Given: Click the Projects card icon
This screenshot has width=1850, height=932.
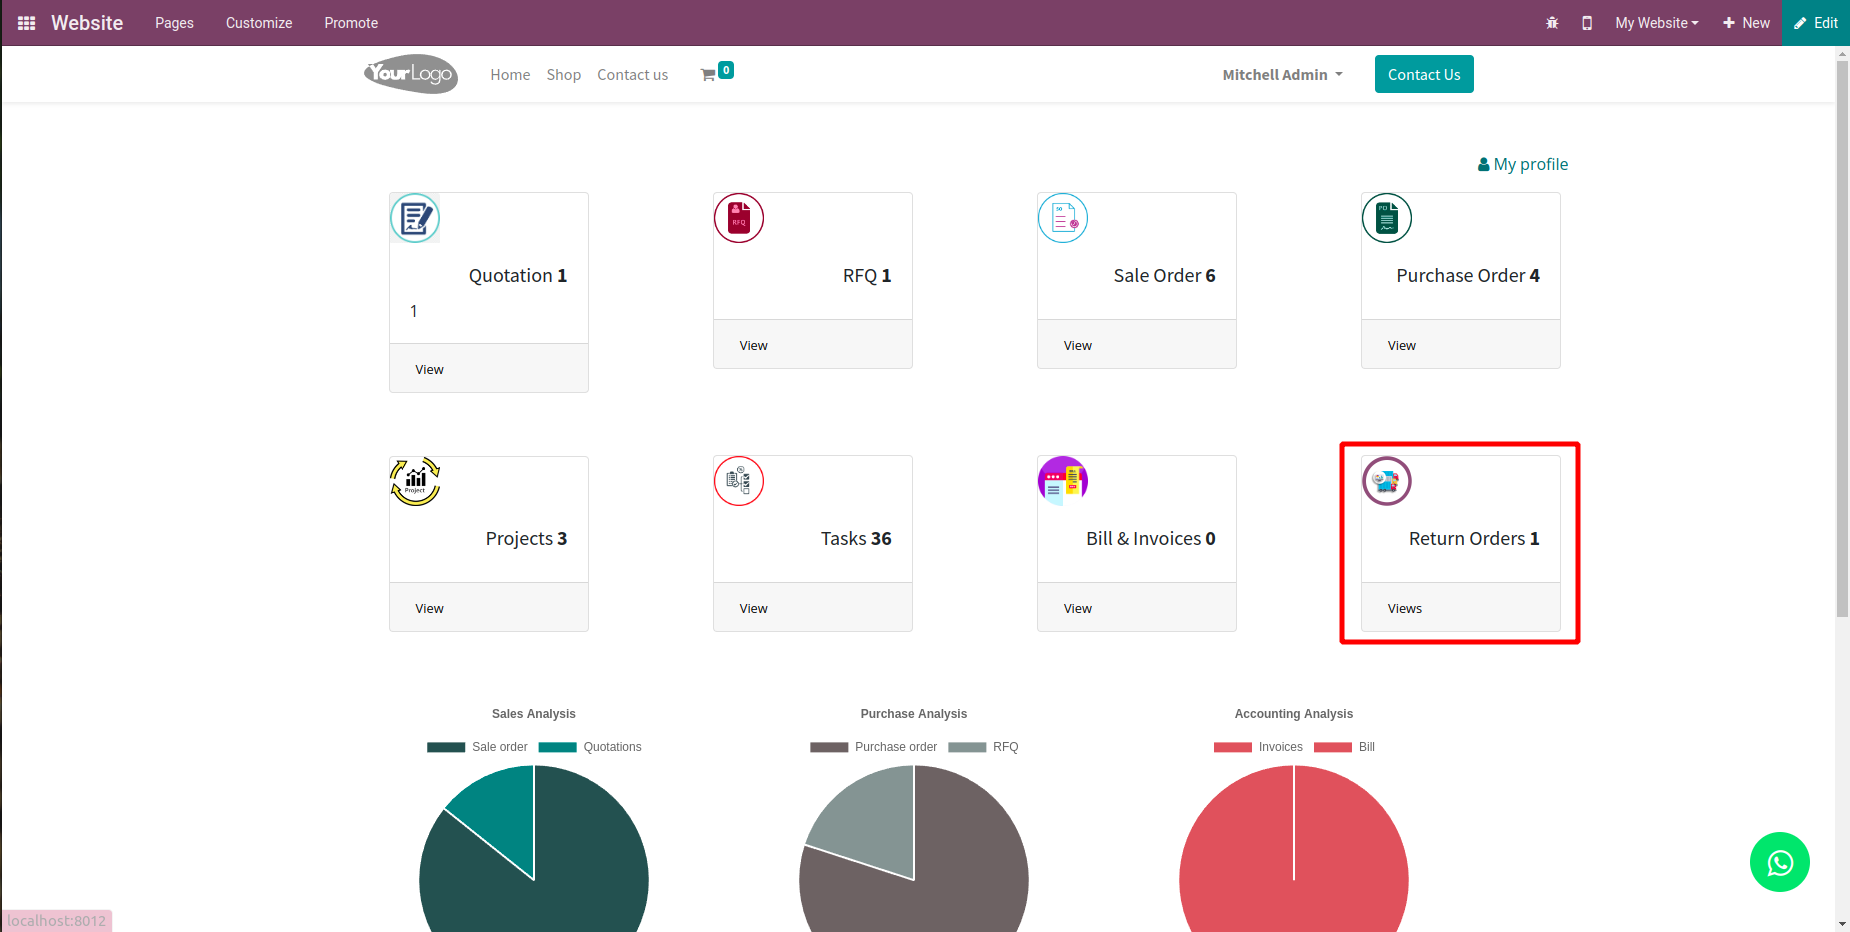Looking at the screenshot, I should 415,481.
